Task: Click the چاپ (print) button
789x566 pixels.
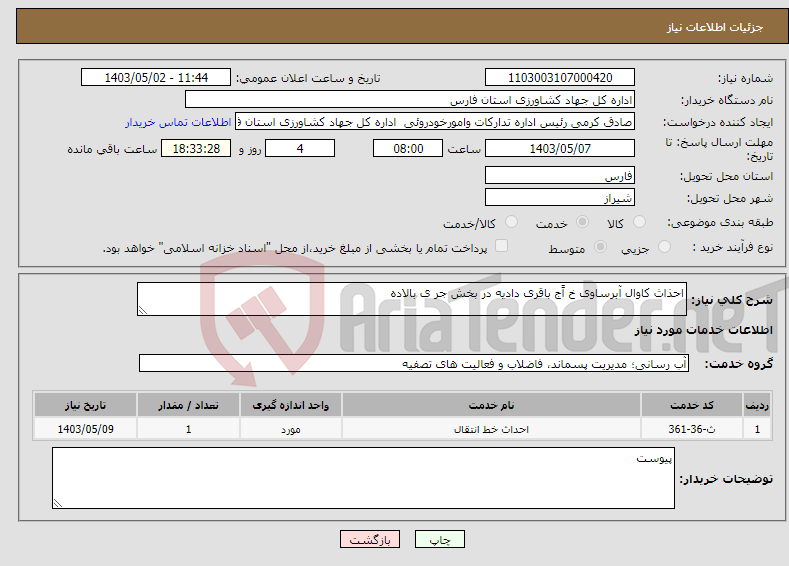Action: [439, 539]
